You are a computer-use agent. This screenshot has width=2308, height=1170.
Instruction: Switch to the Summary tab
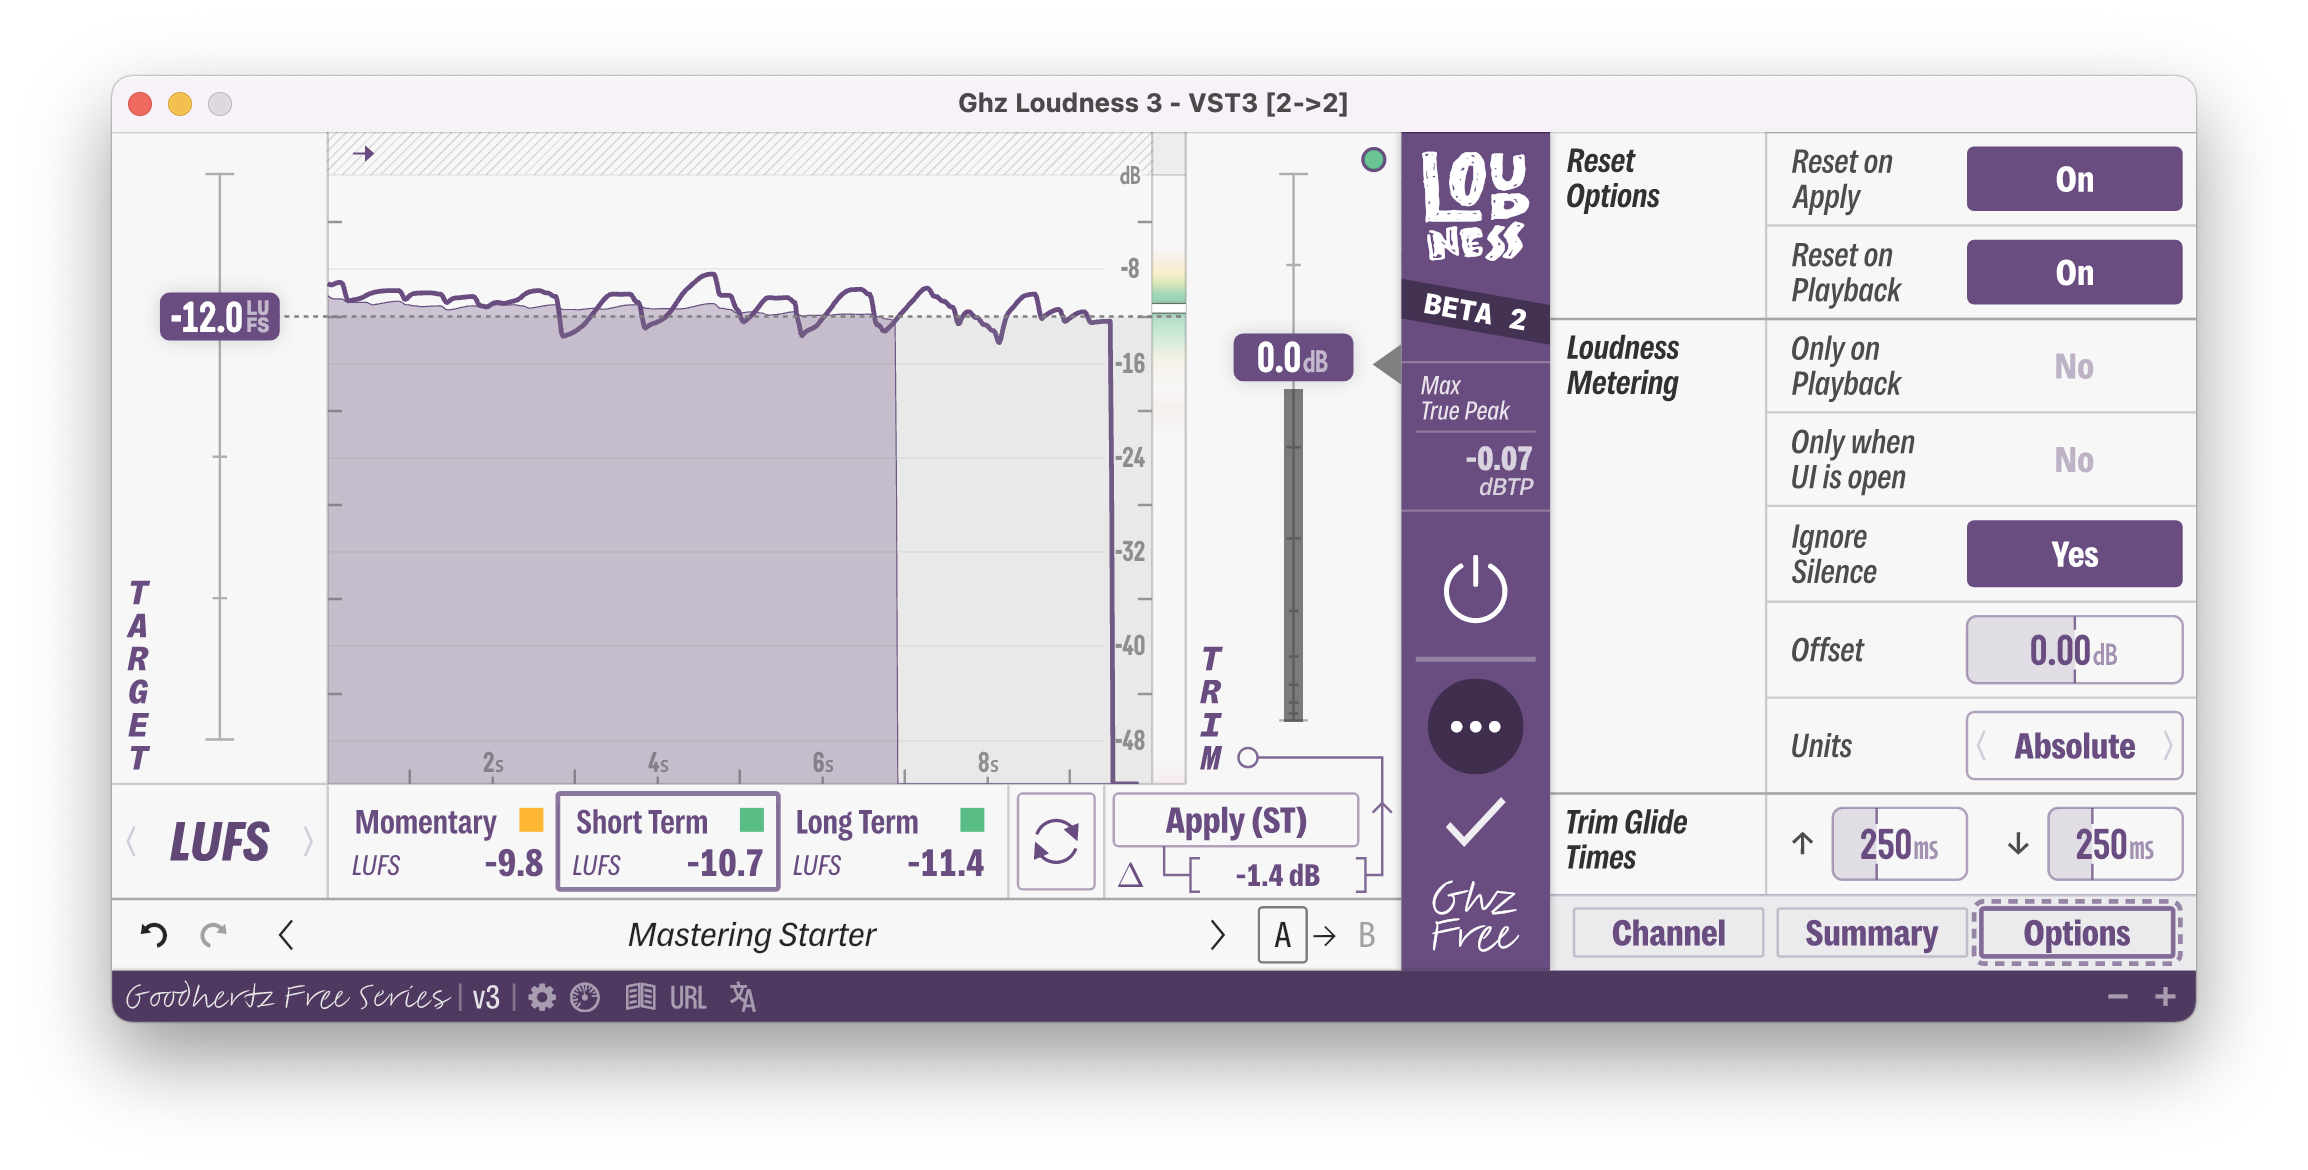[1871, 932]
